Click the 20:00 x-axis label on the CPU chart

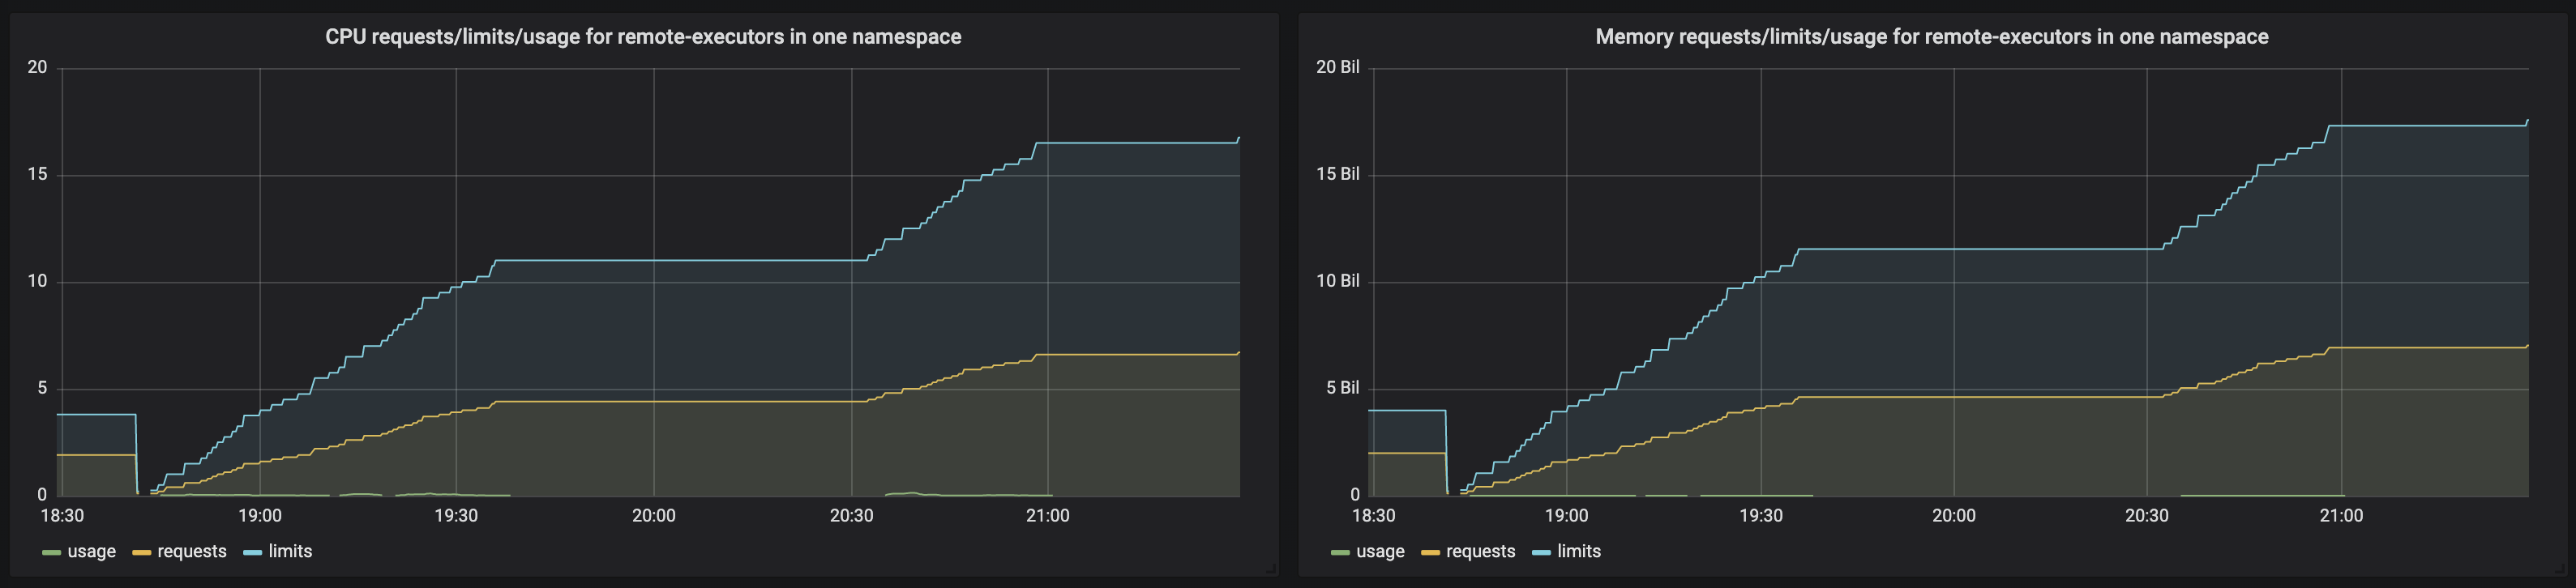(654, 516)
